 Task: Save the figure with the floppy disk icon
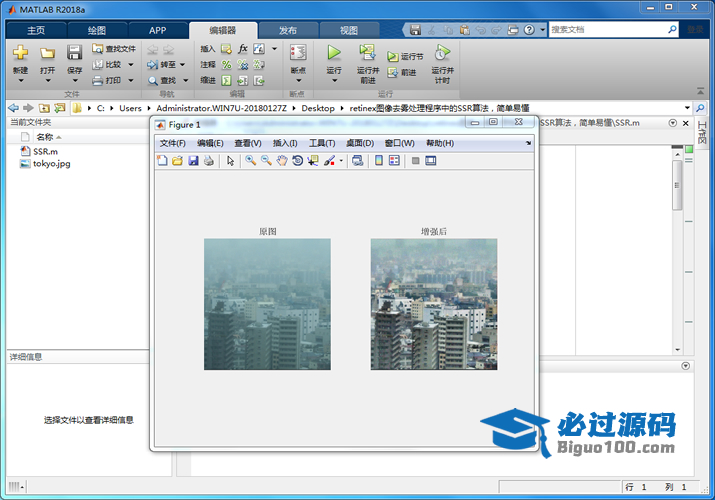pos(193,161)
